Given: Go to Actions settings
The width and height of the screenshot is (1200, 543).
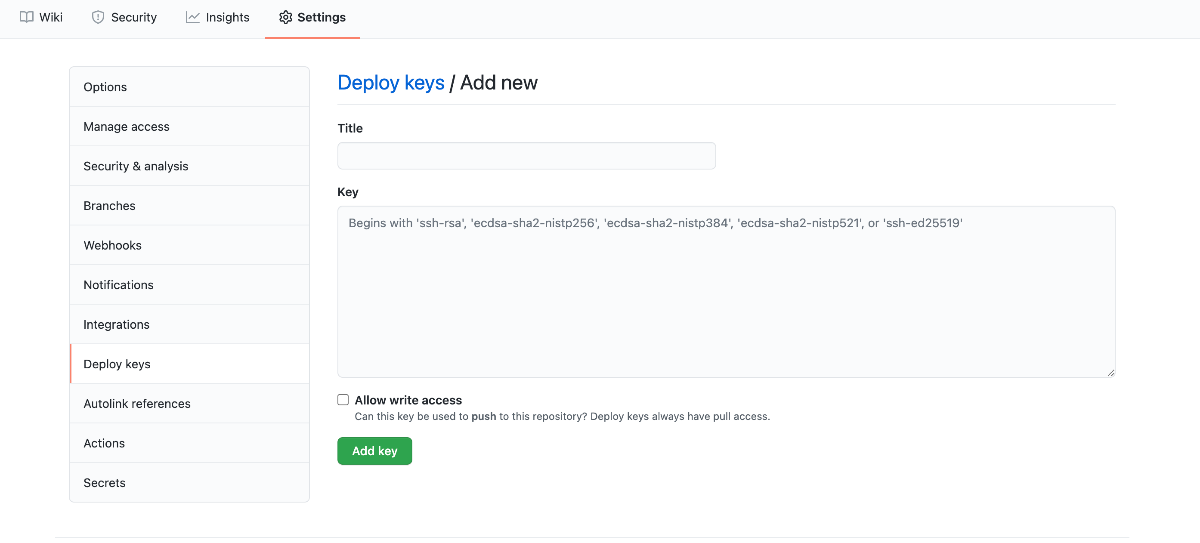Looking at the screenshot, I should 189,443.
